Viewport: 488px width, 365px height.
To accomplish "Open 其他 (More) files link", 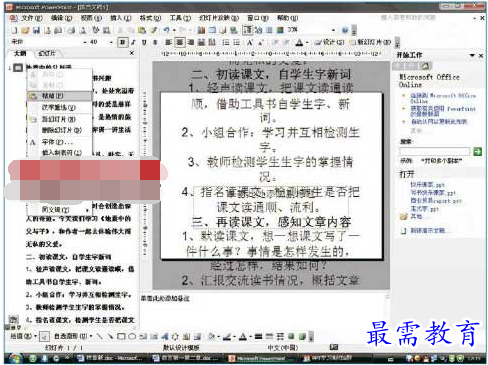I will (416, 216).
